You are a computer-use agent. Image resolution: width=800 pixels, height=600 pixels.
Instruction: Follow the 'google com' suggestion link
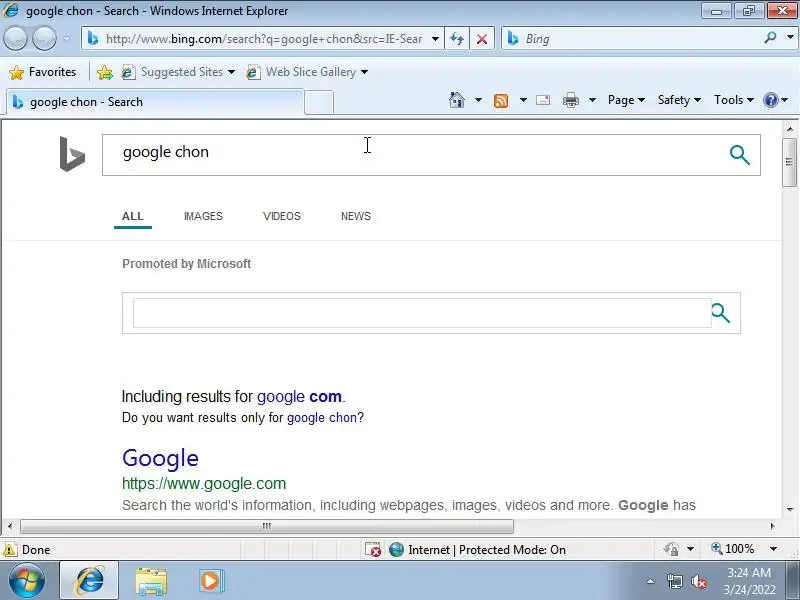point(299,396)
